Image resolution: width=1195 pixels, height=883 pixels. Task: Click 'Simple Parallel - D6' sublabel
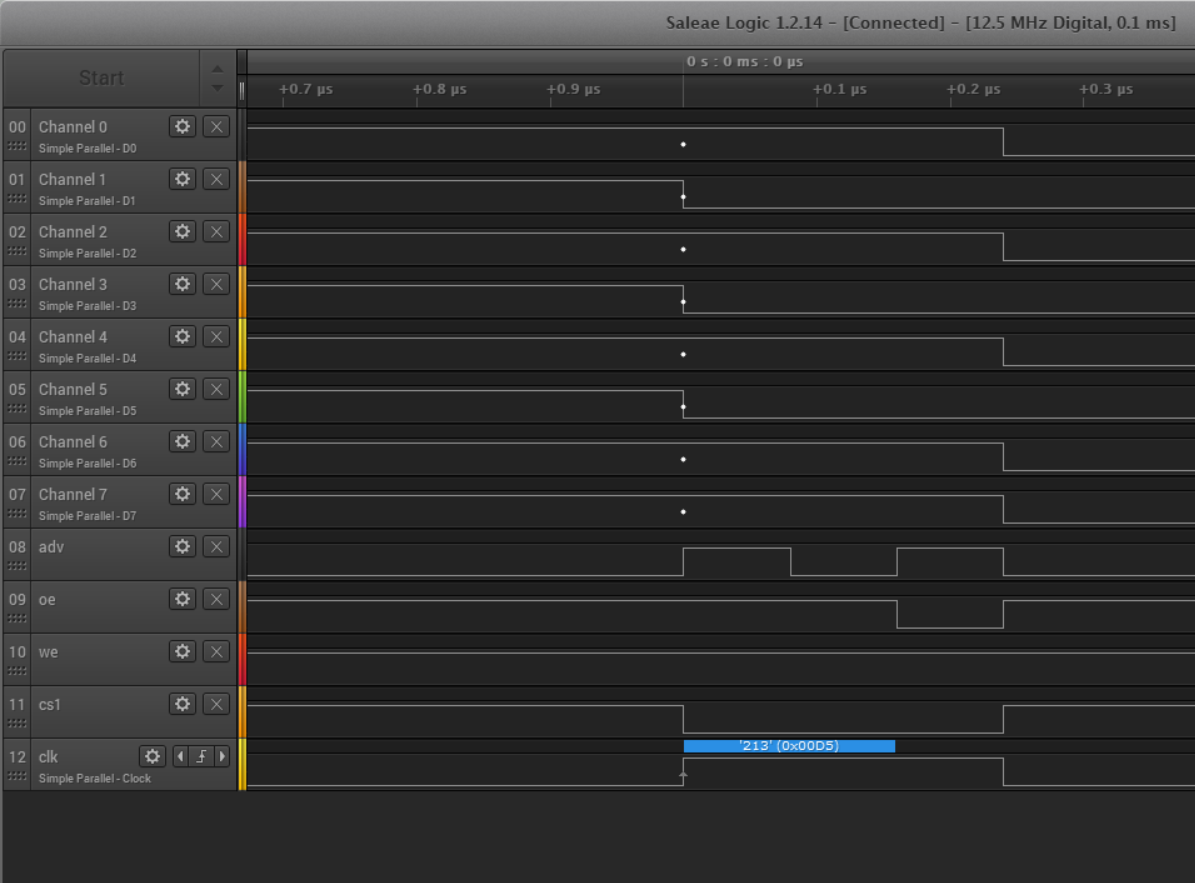click(x=88, y=464)
